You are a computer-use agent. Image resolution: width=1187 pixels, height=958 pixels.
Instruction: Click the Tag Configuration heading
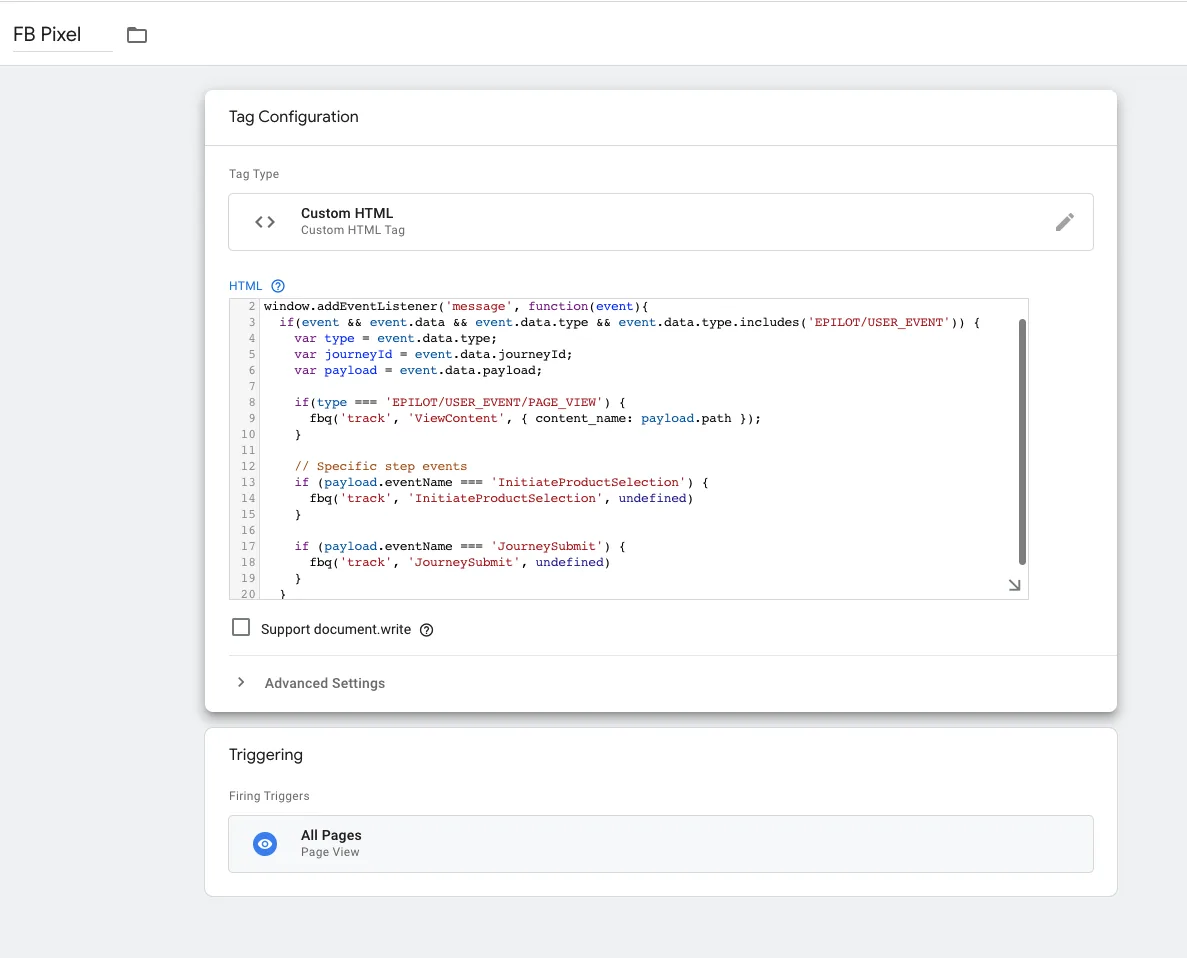(294, 117)
